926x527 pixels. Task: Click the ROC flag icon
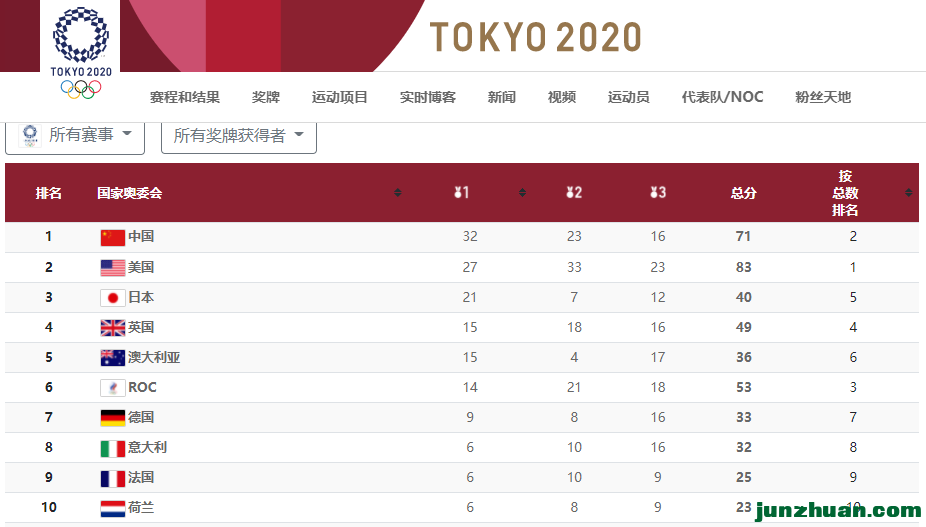[x=112, y=387]
